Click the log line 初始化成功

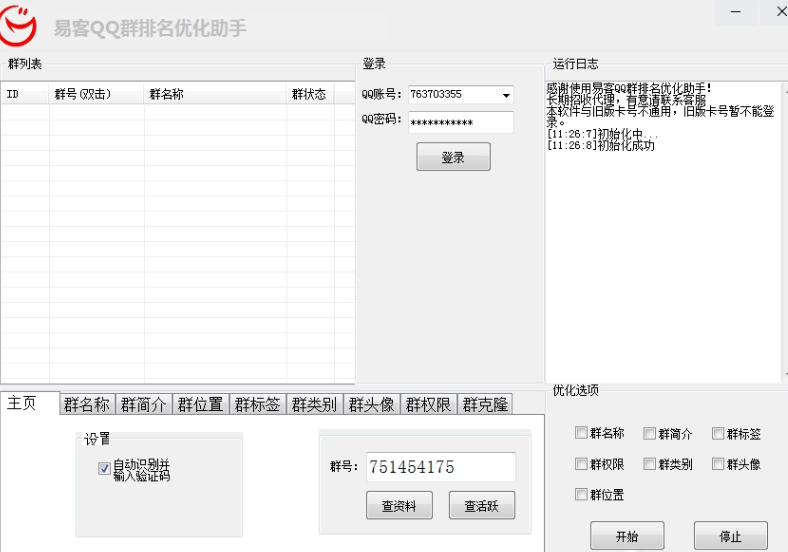point(601,145)
